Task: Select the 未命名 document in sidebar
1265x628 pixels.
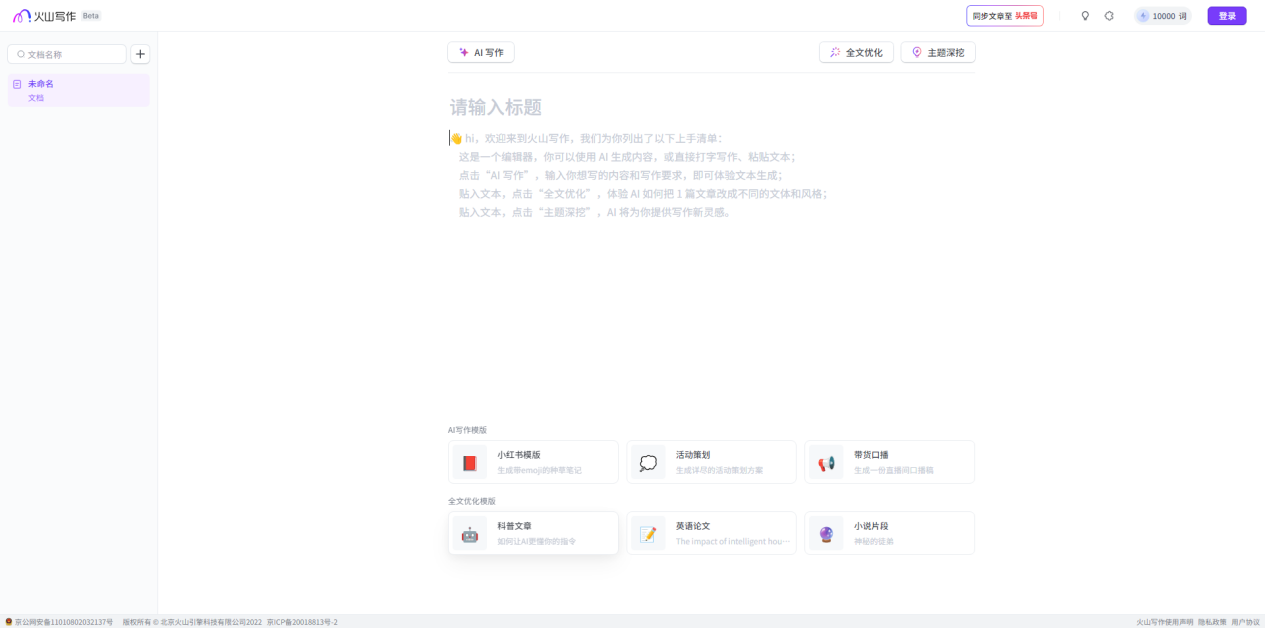Action: [79, 90]
